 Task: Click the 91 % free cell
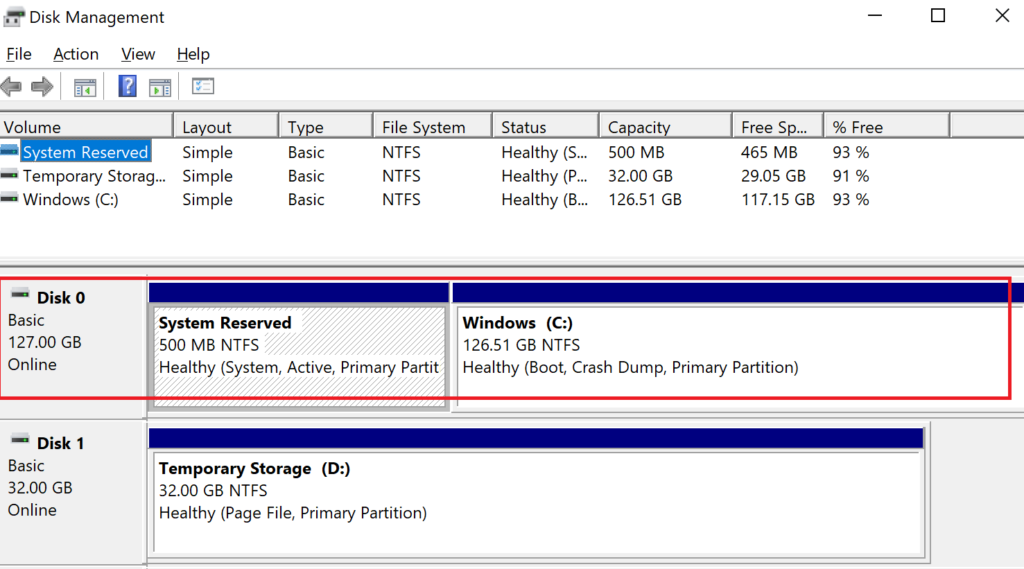point(850,176)
